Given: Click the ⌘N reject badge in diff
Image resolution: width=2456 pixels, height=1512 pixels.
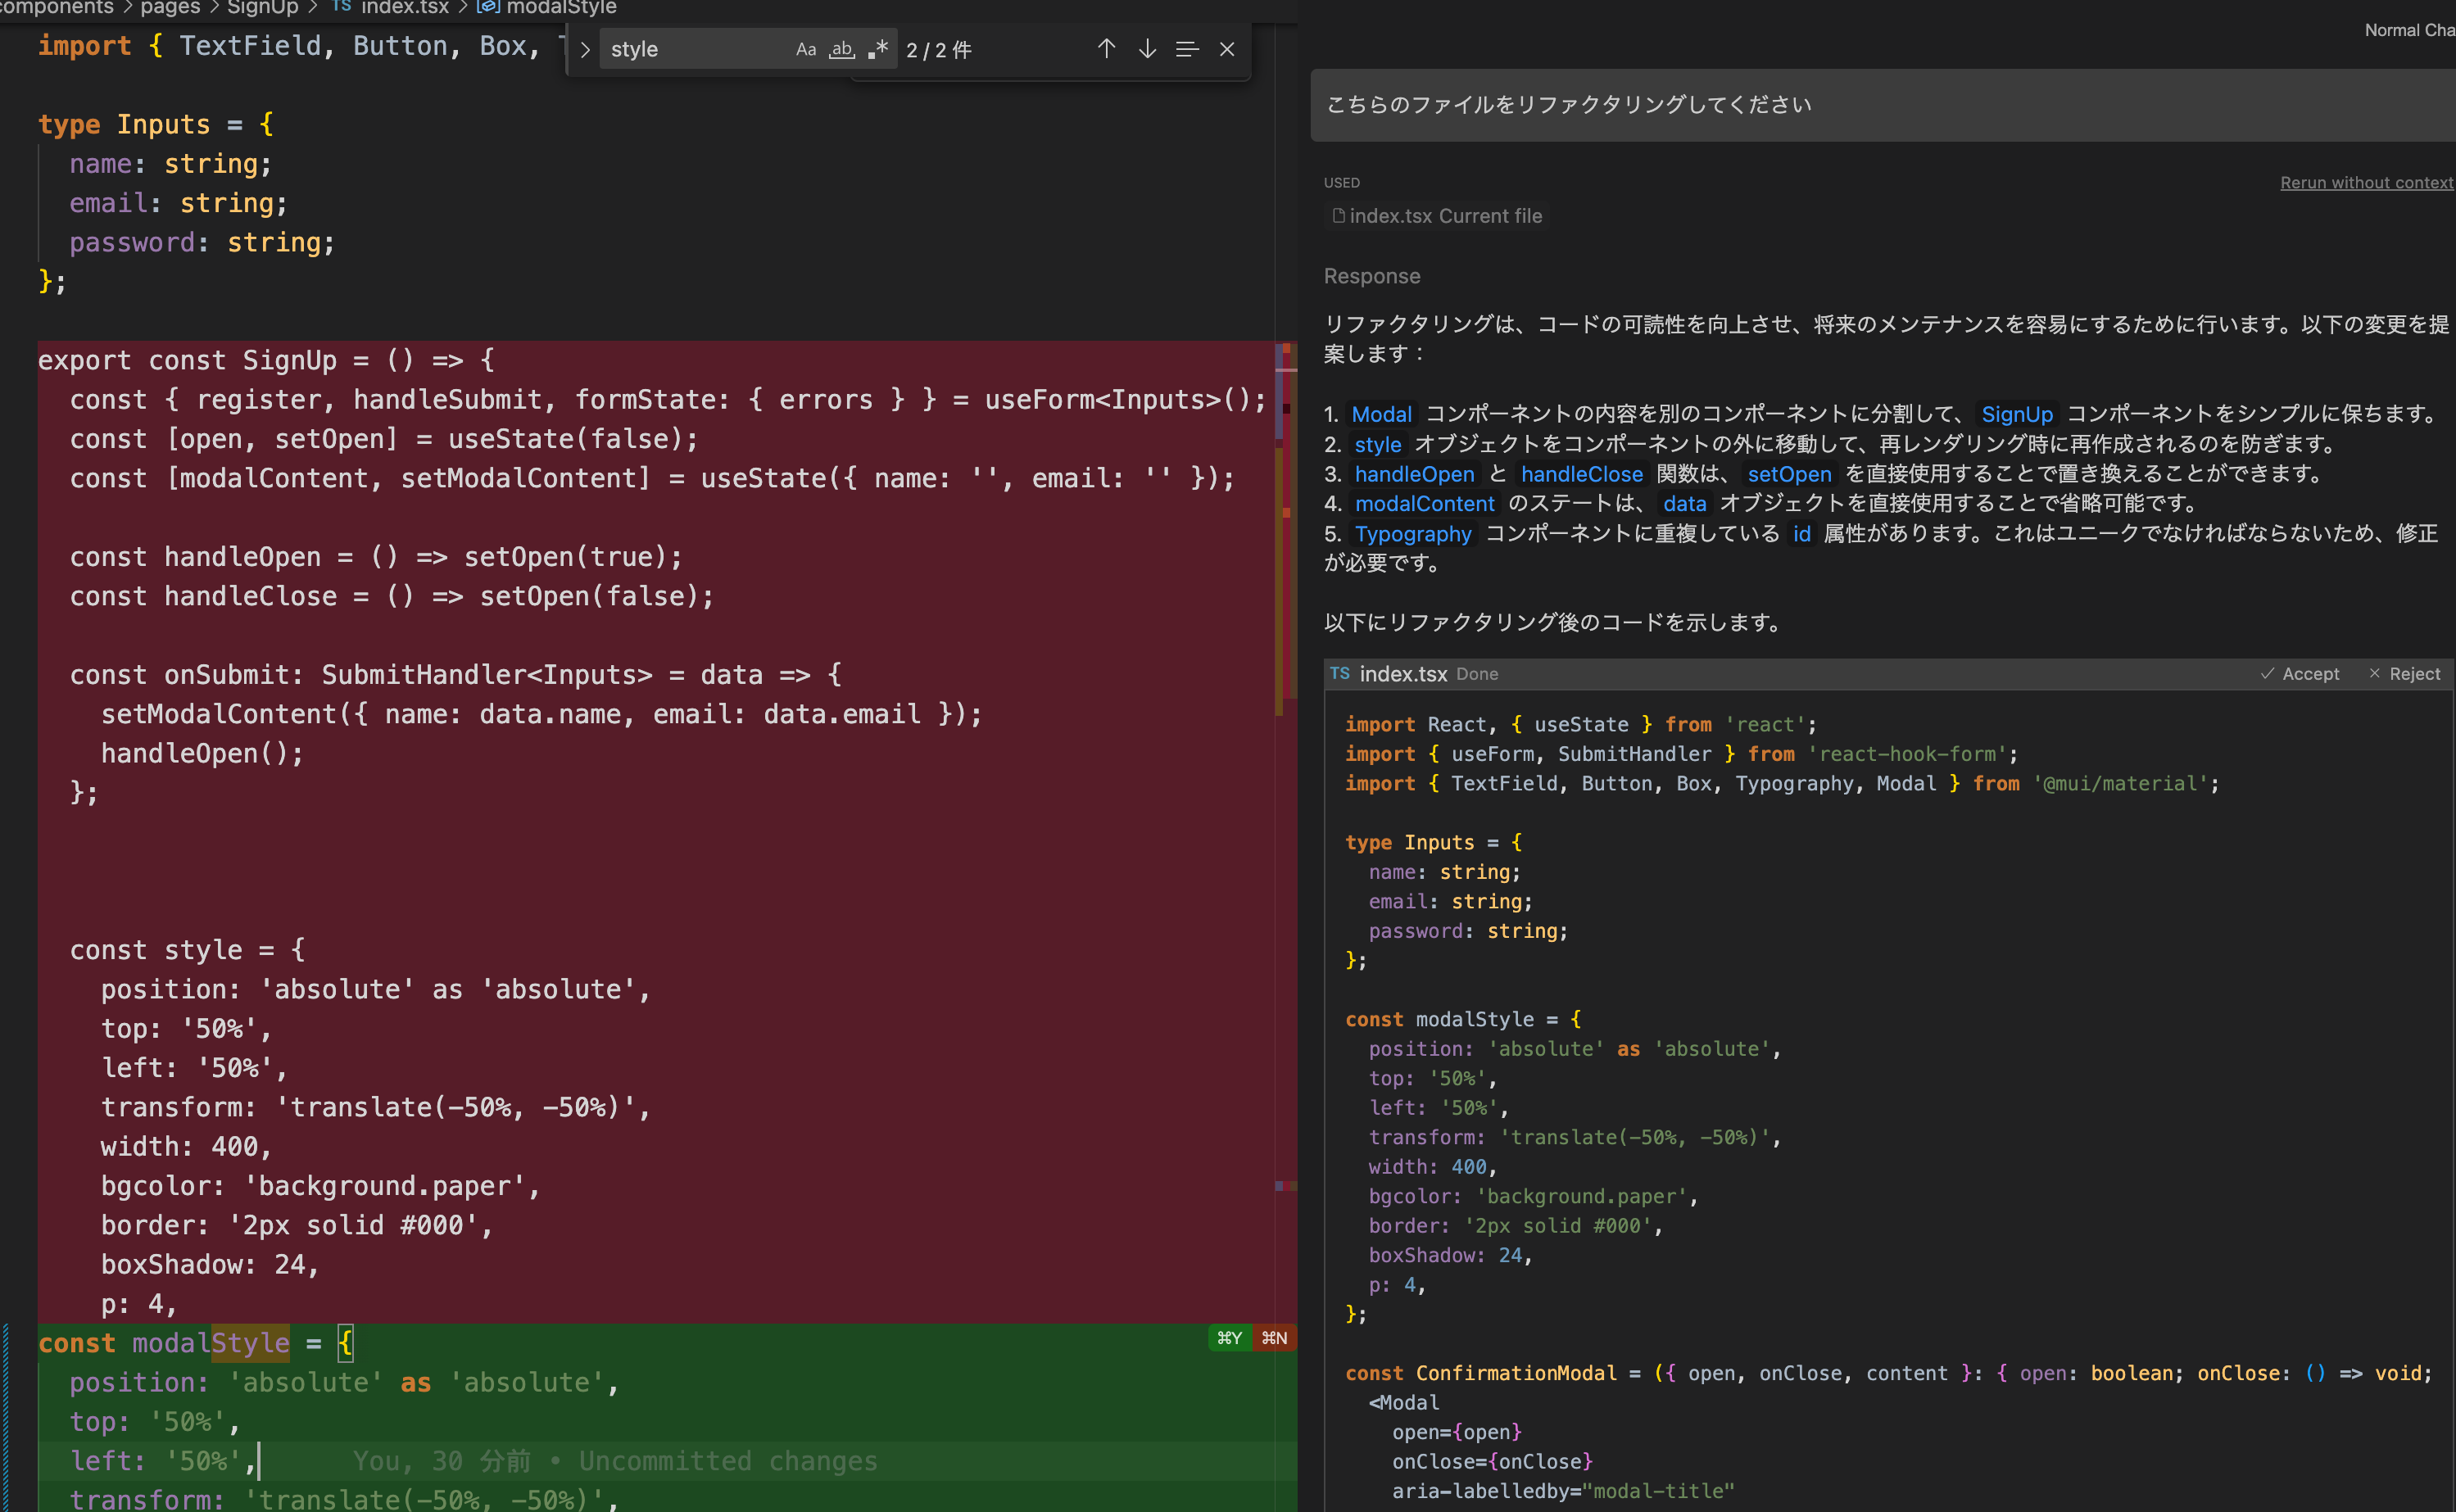Looking at the screenshot, I should coord(1274,1338).
